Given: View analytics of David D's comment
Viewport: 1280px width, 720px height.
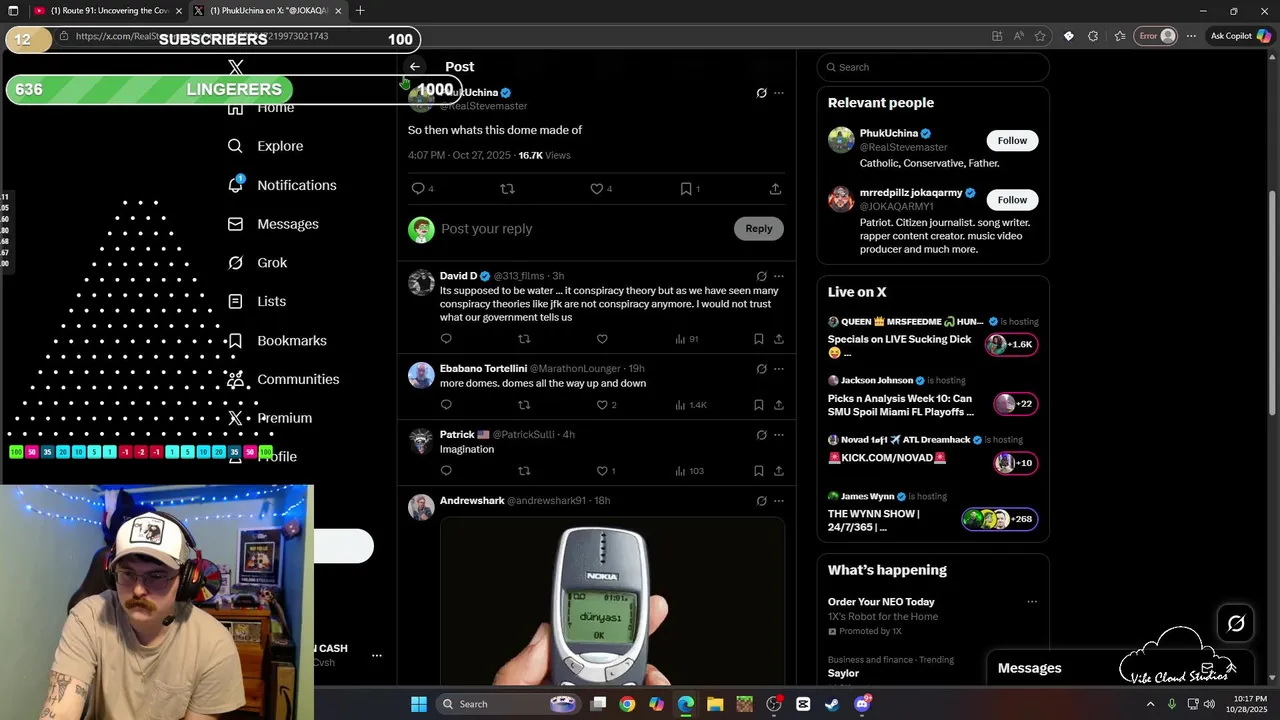Looking at the screenshot, I should 686,339.
